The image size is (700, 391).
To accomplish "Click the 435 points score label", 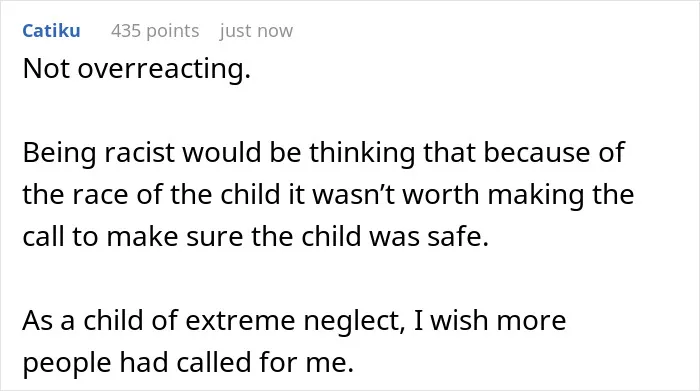I will 155,31.
